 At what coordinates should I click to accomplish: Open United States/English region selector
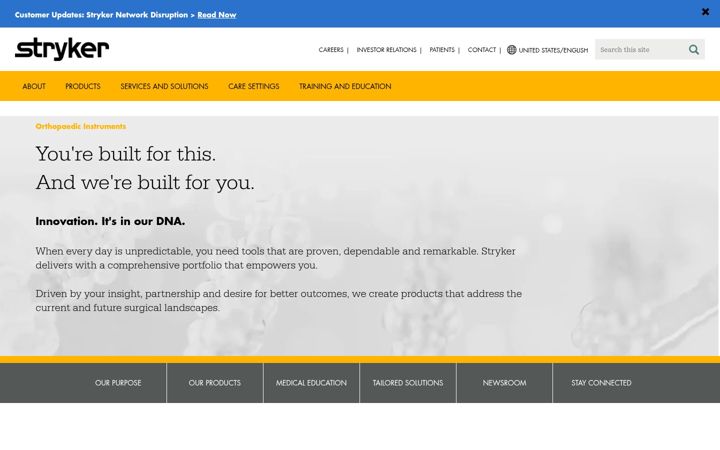[553, 50]
